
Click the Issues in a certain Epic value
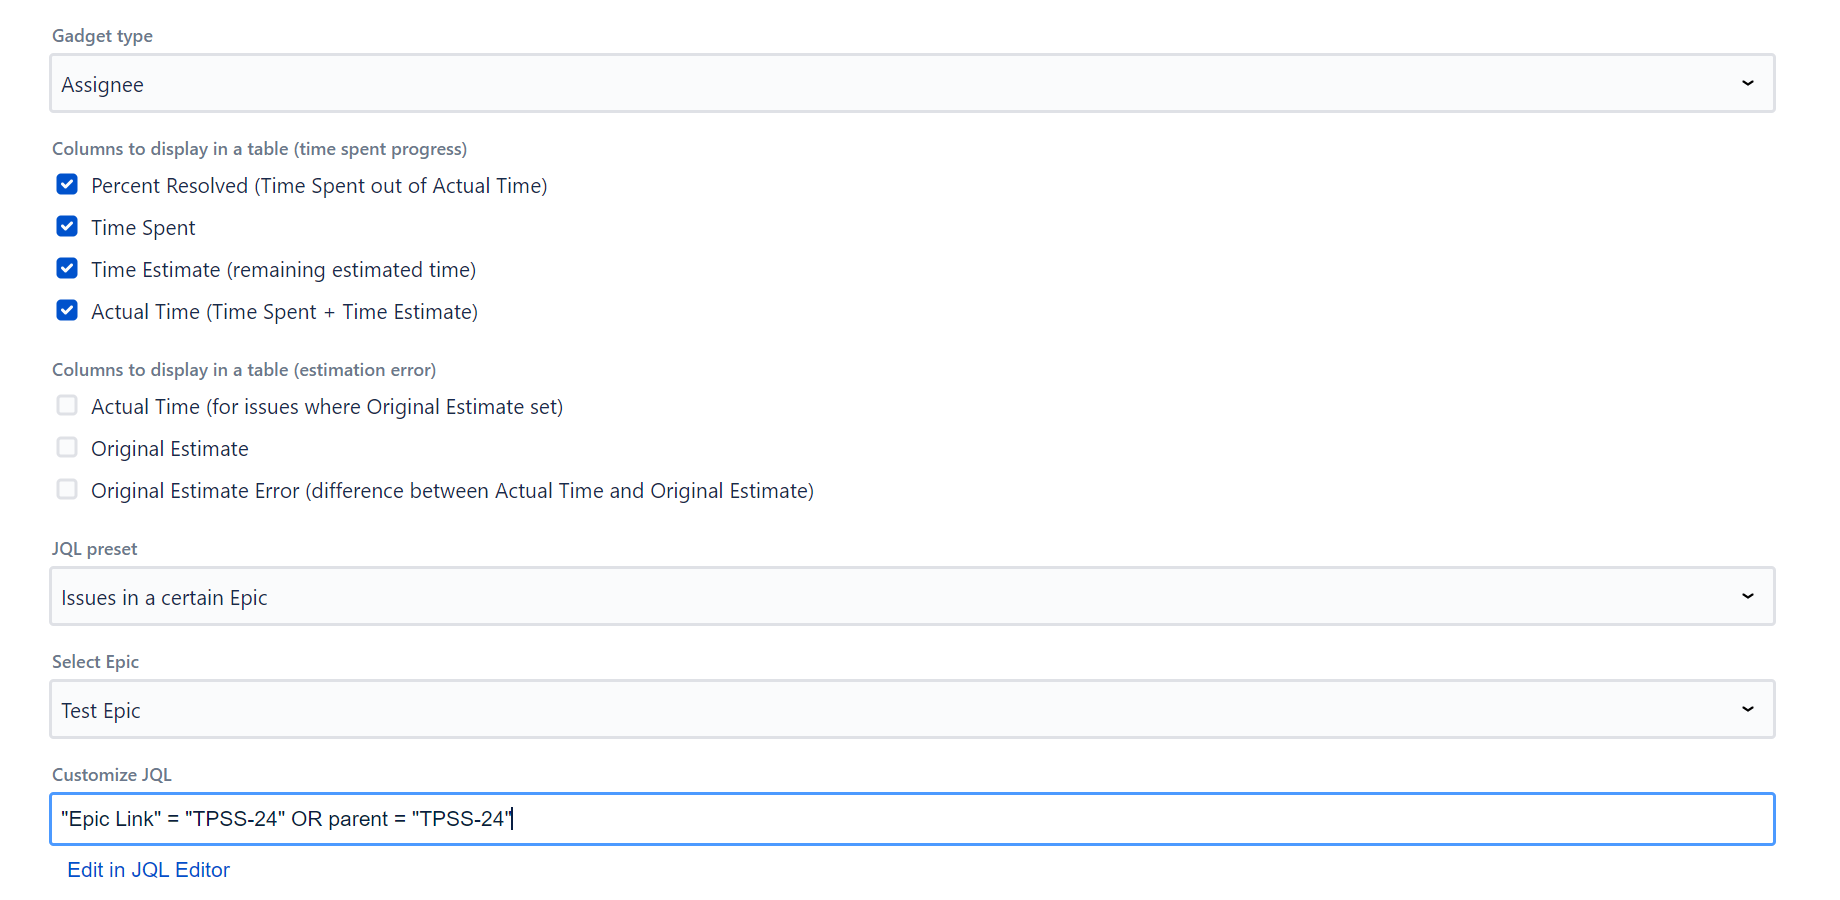pos(163,597)
